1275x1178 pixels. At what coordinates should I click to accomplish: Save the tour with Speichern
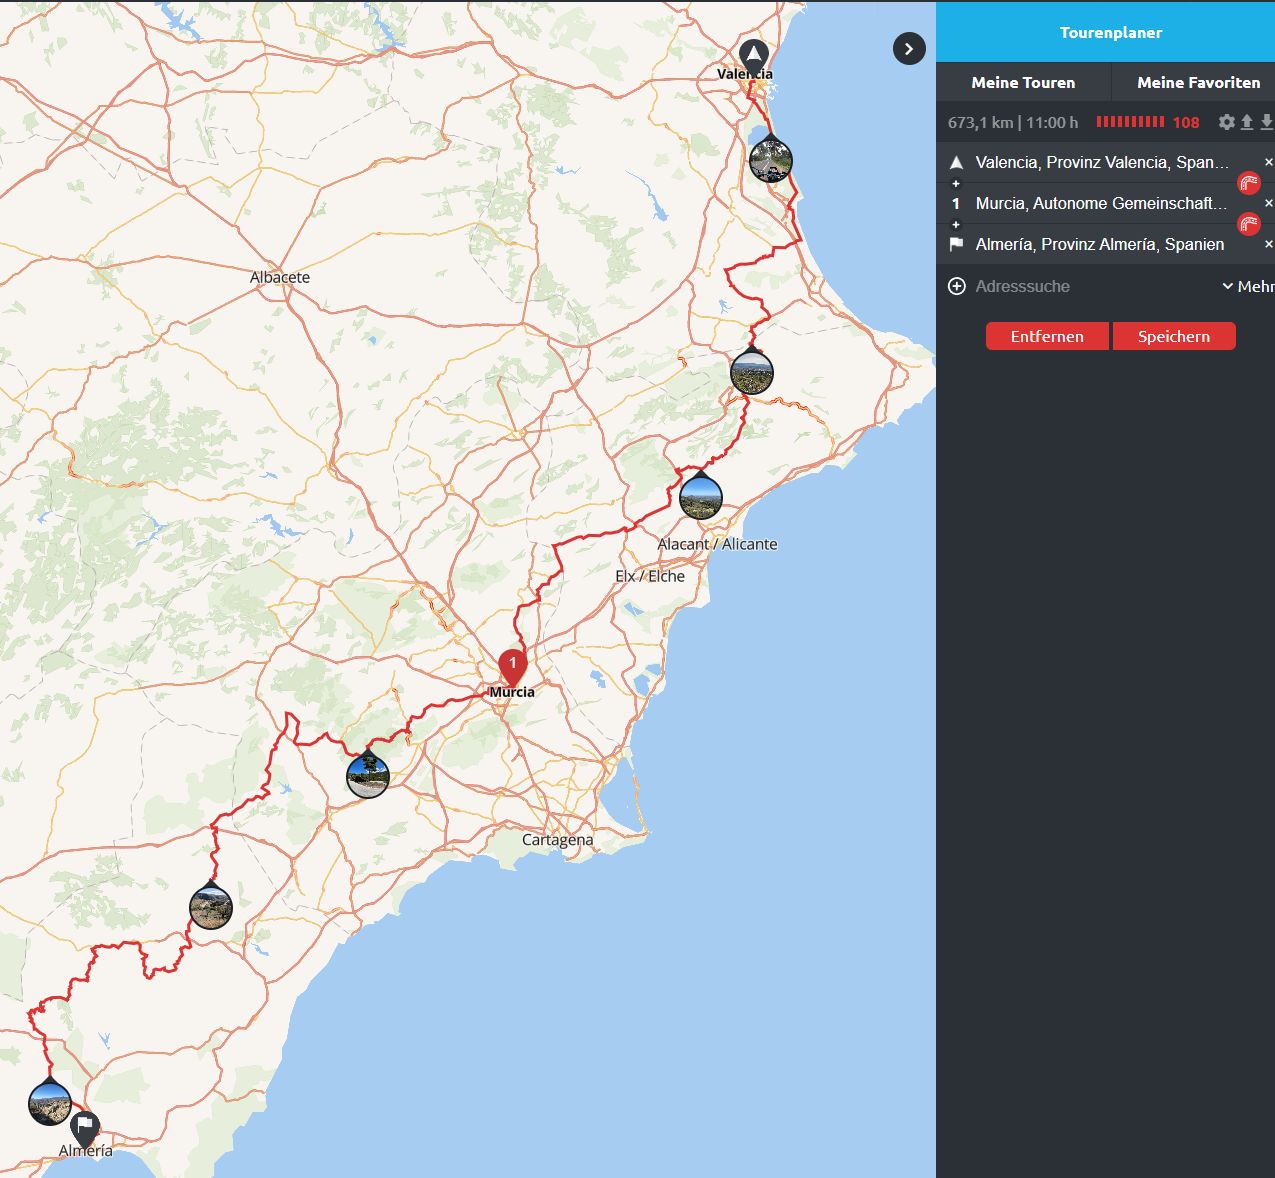click(x=1173, y=337)
